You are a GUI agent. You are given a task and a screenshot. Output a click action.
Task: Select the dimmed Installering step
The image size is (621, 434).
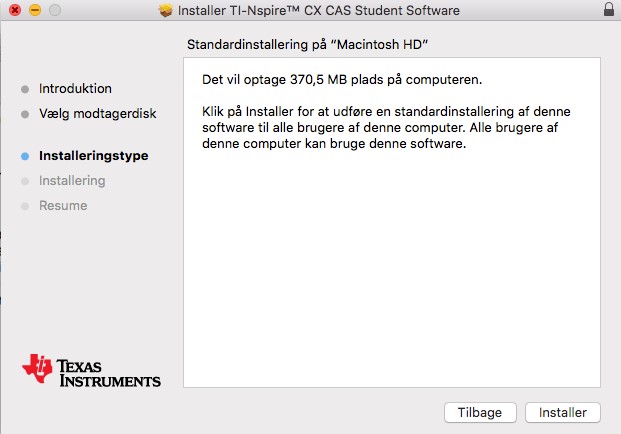pos(72,181)
